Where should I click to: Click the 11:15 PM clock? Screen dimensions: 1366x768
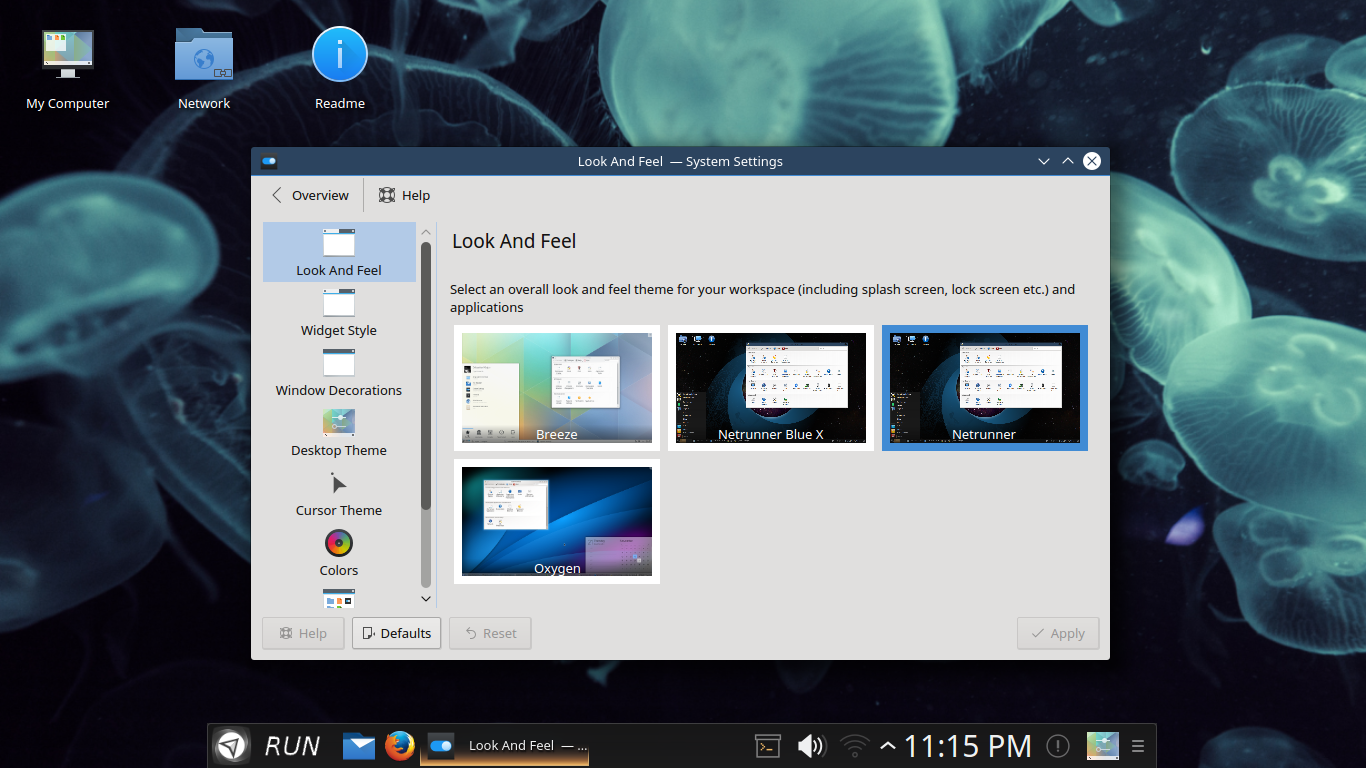point(968,746)
